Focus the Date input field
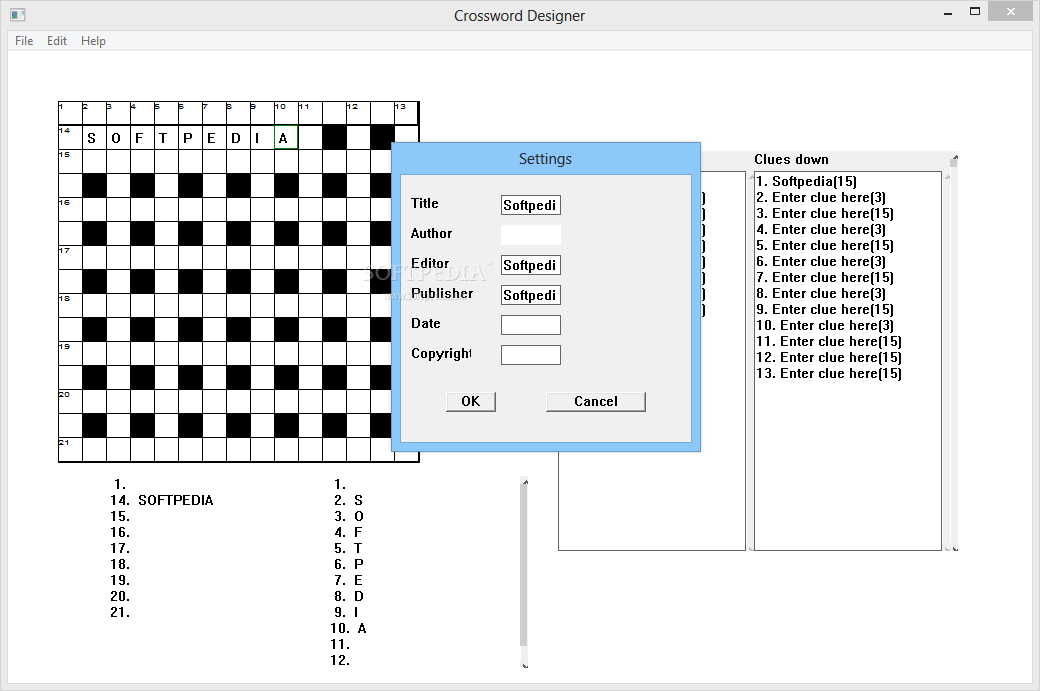This screenshot has width=1040, height=691. point(531,325)
